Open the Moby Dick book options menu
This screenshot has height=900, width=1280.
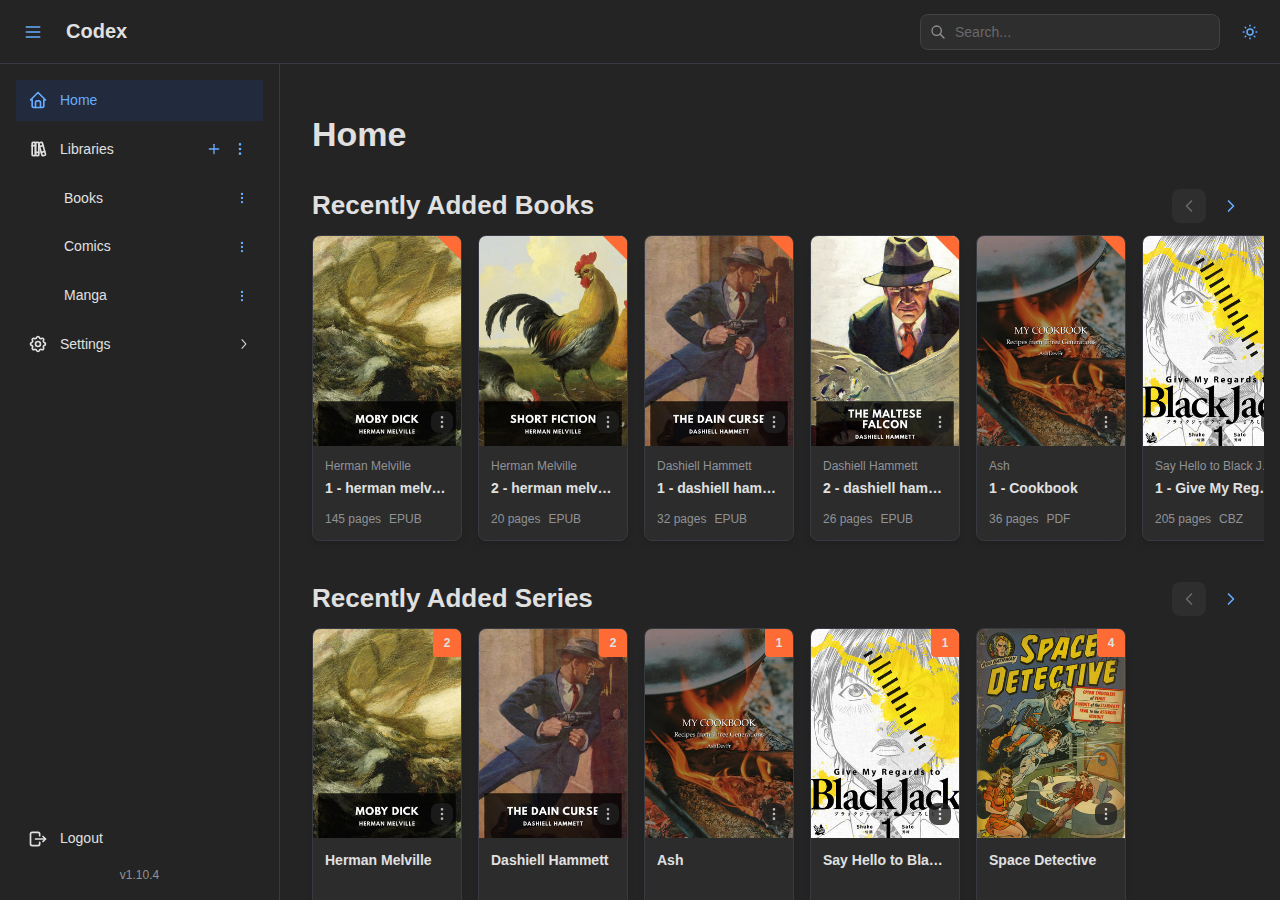click(443, 422)
